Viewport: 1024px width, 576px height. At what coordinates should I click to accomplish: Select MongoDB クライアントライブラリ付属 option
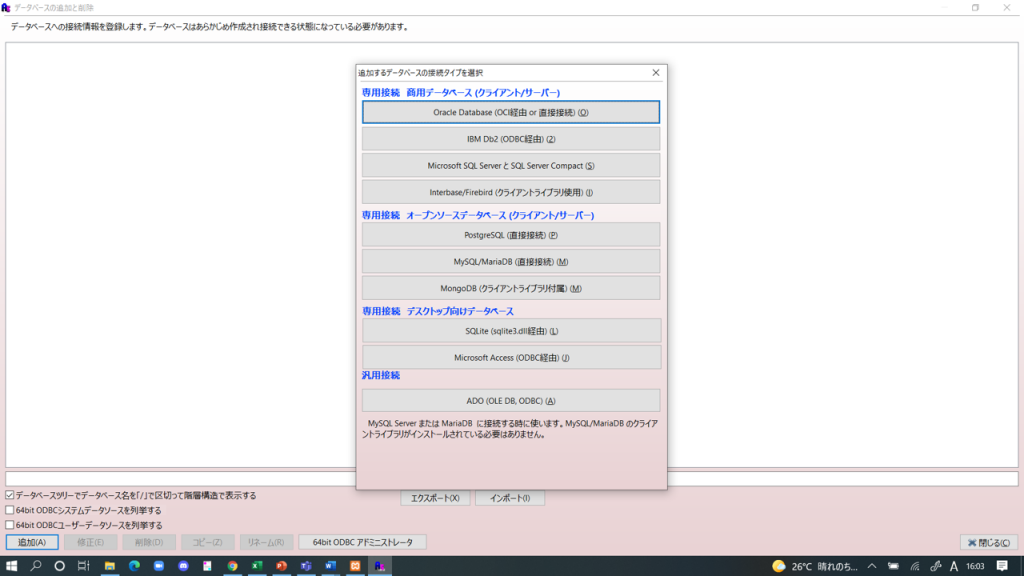point(511,287)
